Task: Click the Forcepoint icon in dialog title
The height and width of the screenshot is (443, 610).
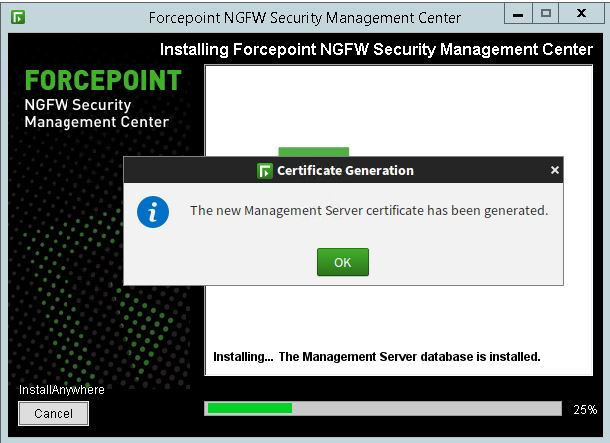Action: pyautogui.click(x=265, y=171)
